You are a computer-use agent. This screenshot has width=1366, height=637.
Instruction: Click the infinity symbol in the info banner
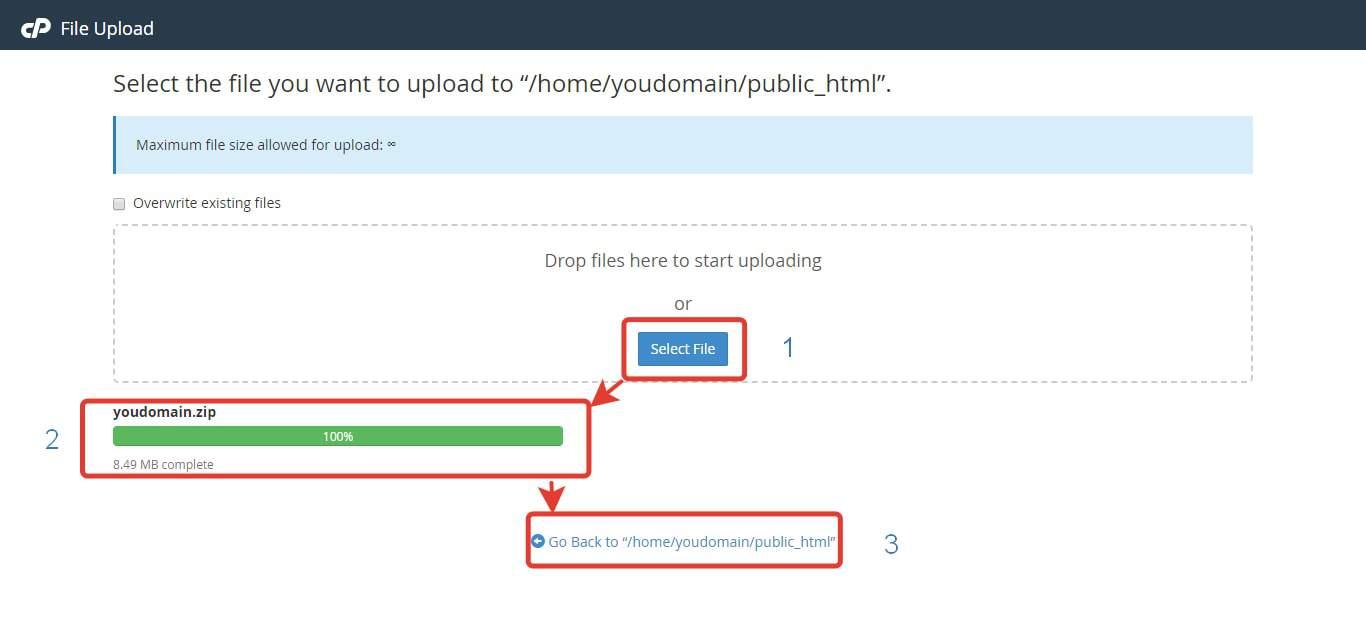[x=391, y=144]
